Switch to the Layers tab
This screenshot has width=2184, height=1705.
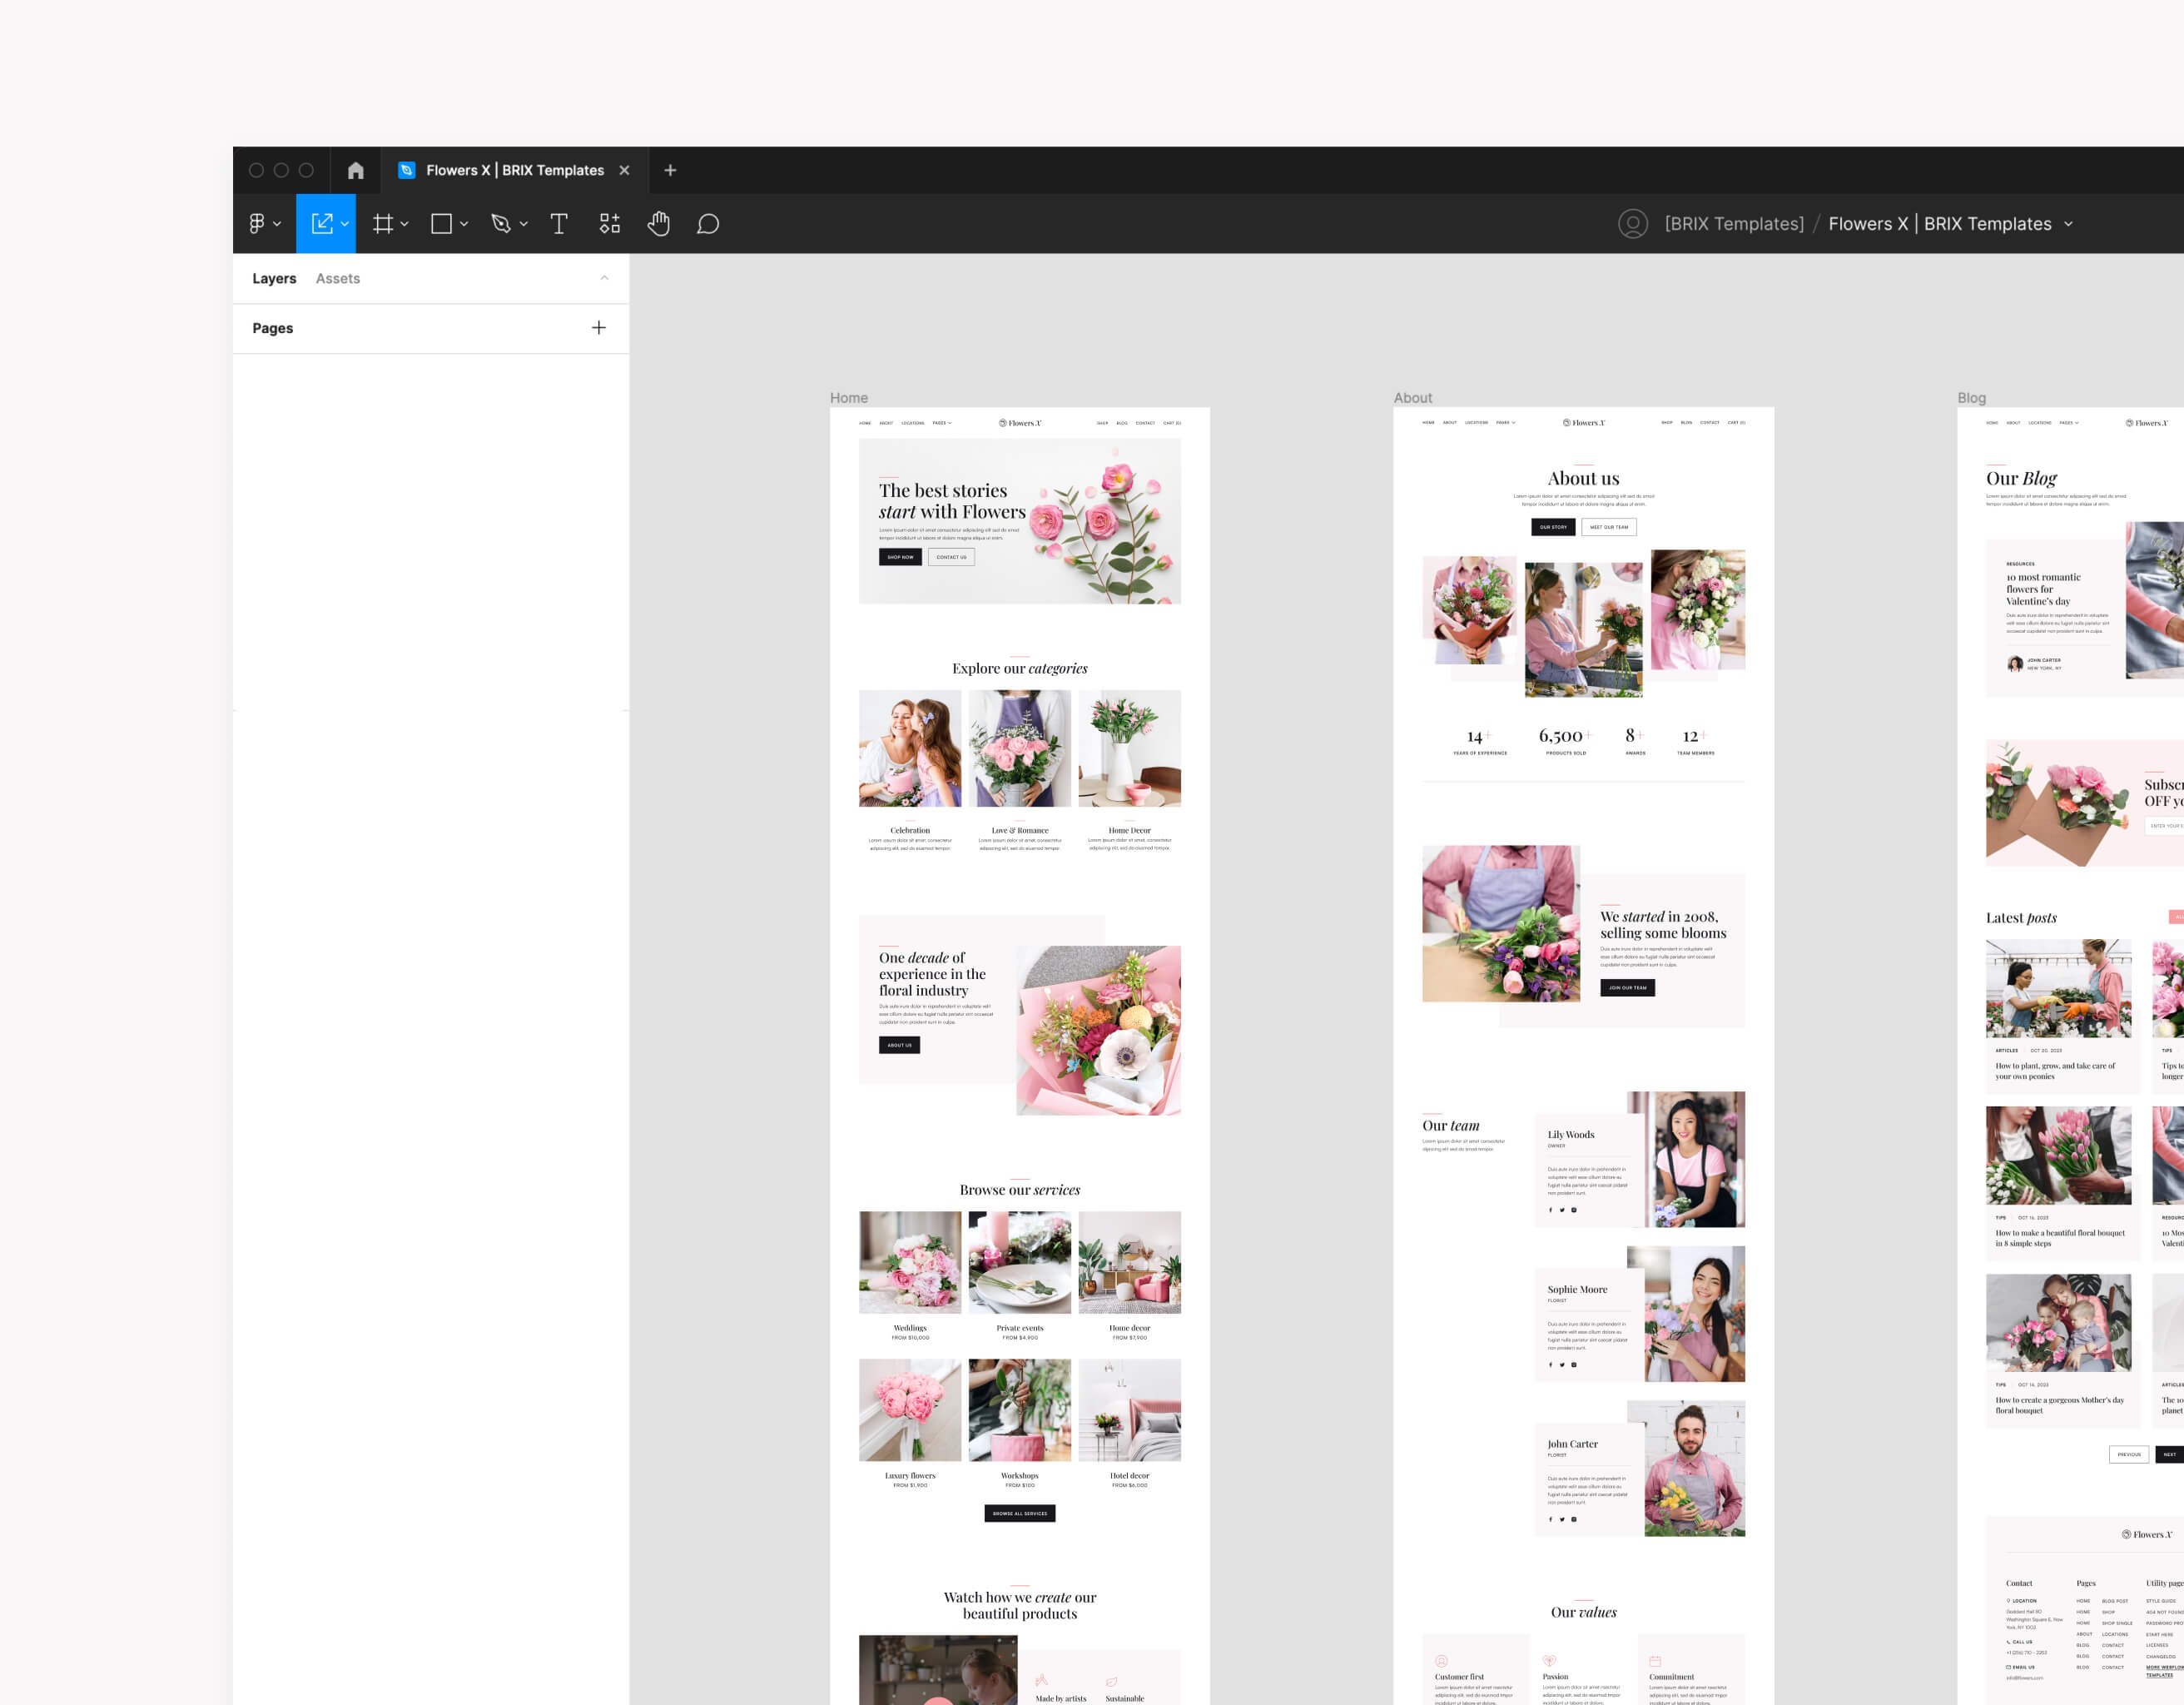pos(274,279)
